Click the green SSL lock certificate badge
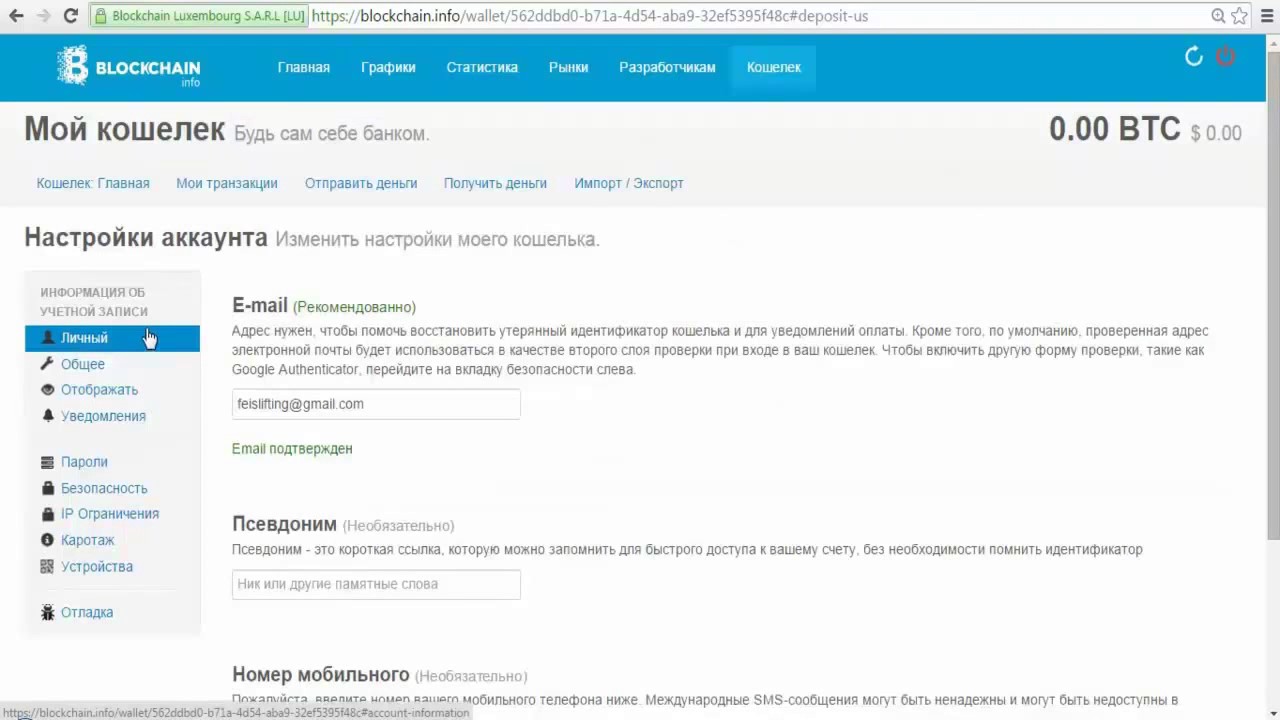 (x=200, y=16)
